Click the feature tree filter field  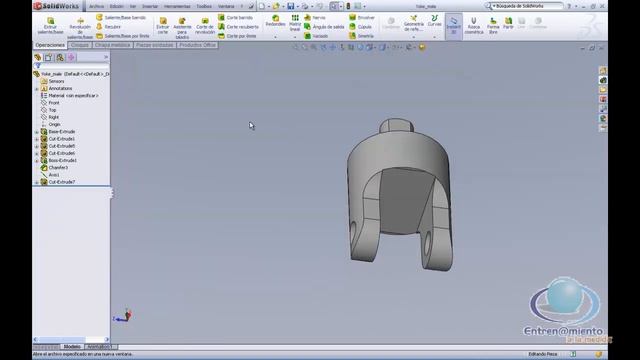point(72,66)
